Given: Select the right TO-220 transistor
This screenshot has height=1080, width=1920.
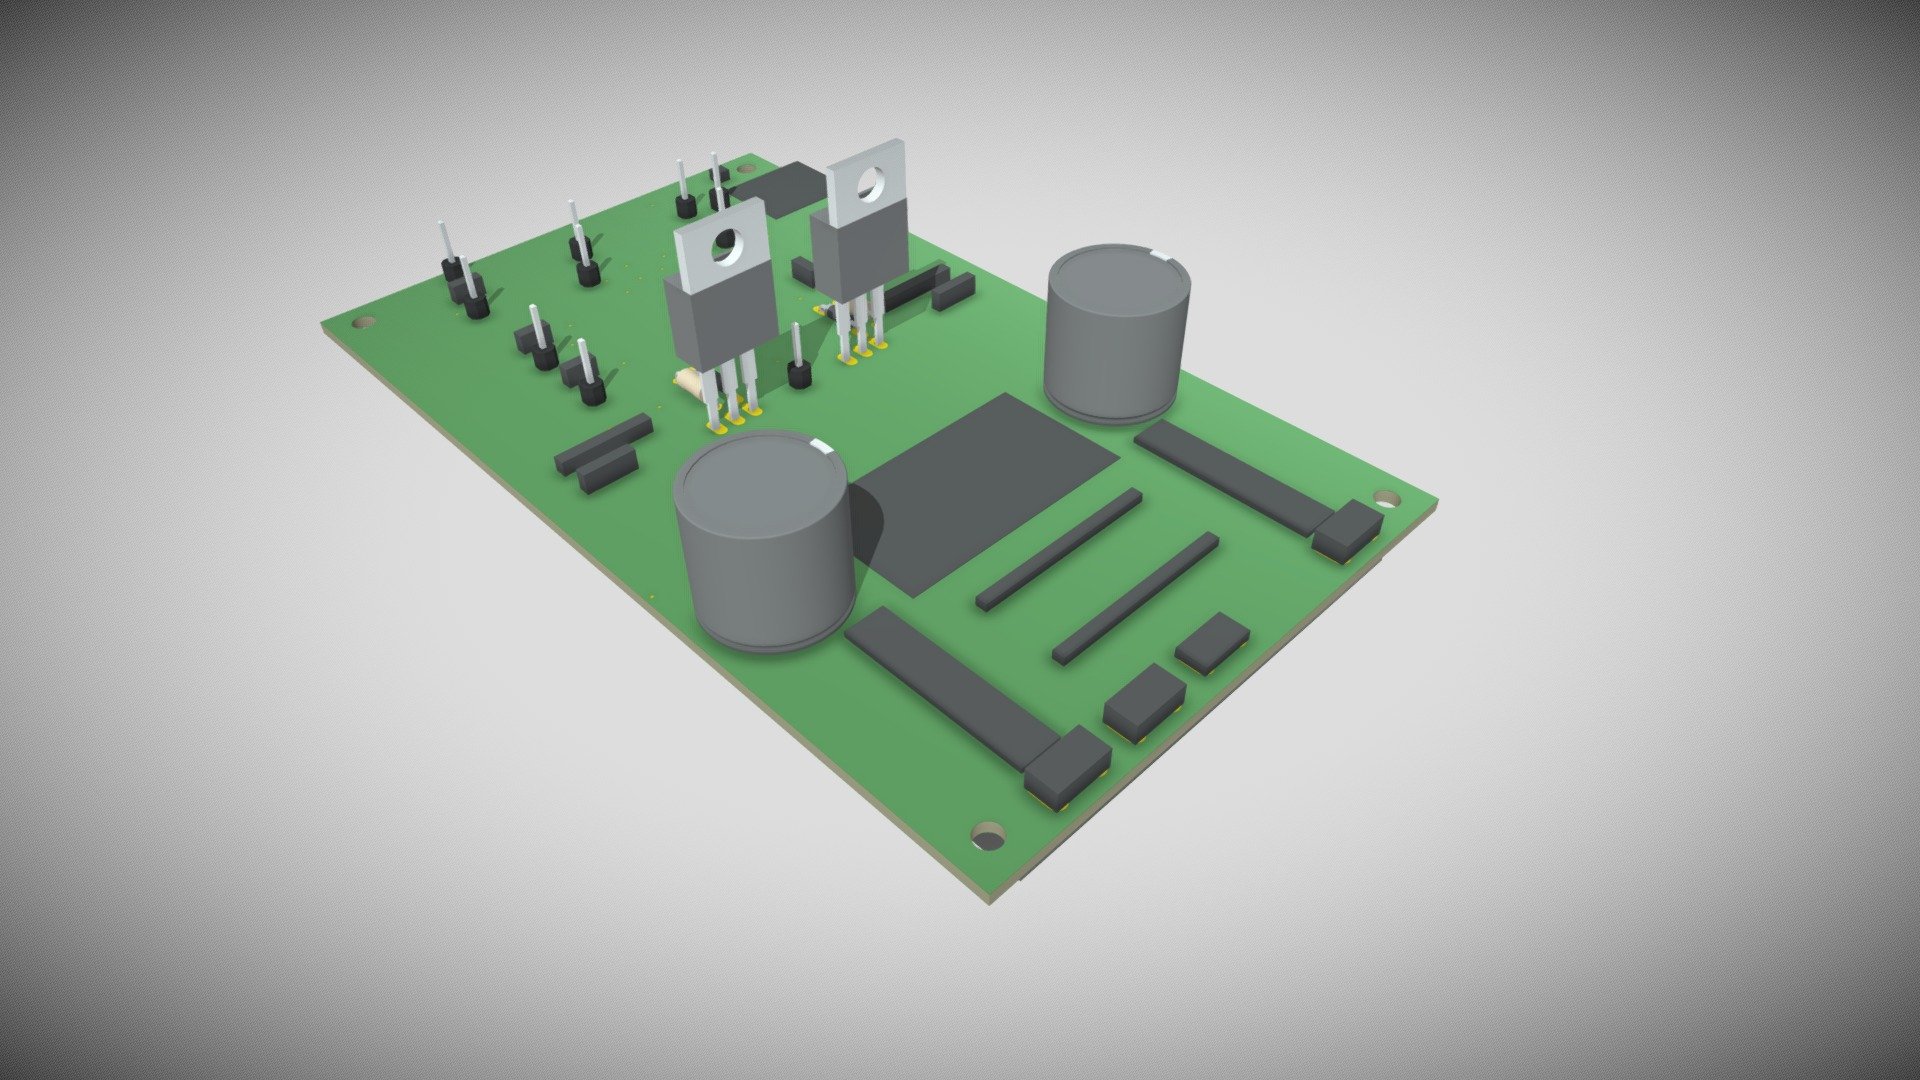Looking at the screenshot, I should 865,250.
